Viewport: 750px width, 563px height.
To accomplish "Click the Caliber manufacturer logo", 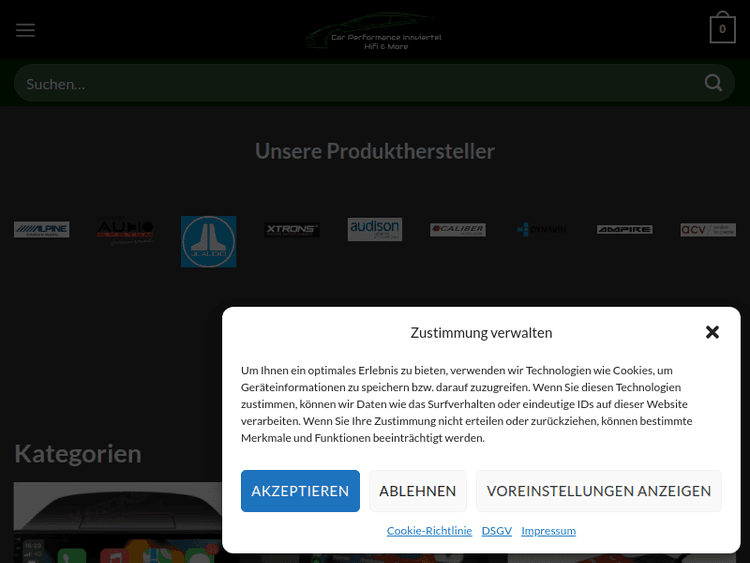I will (458, 230).
